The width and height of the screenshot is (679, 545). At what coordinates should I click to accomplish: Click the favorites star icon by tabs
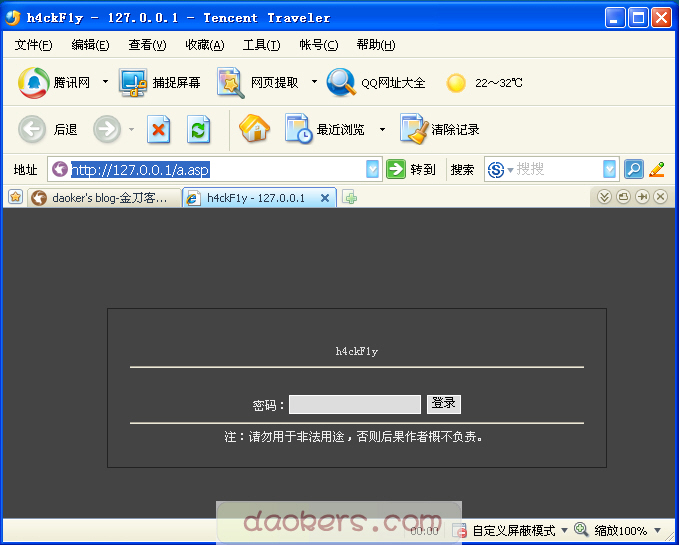point(15,197)
